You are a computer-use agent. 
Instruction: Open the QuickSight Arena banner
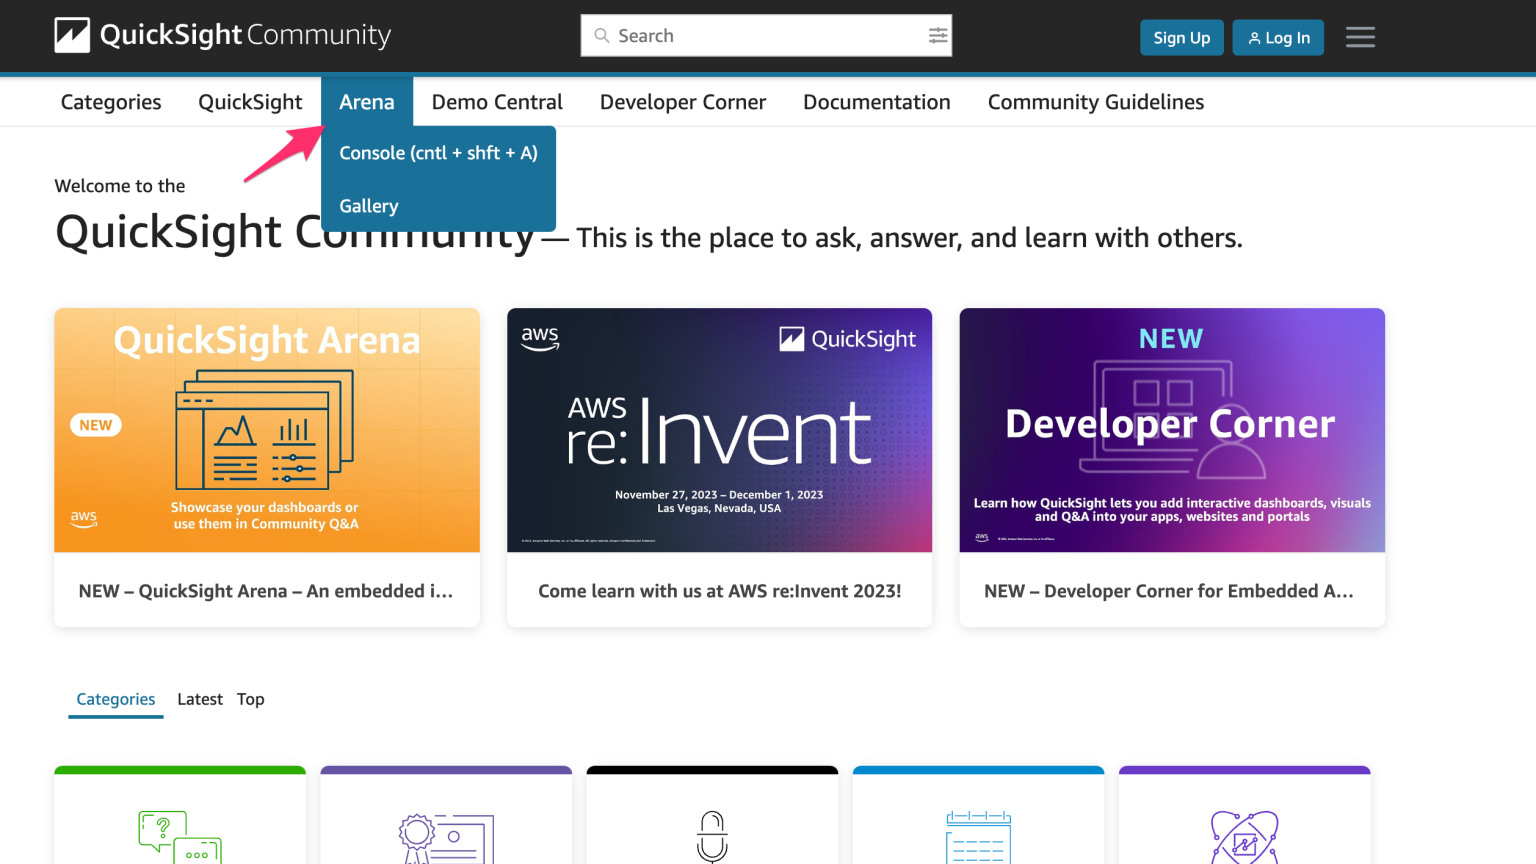click(266, 430)
